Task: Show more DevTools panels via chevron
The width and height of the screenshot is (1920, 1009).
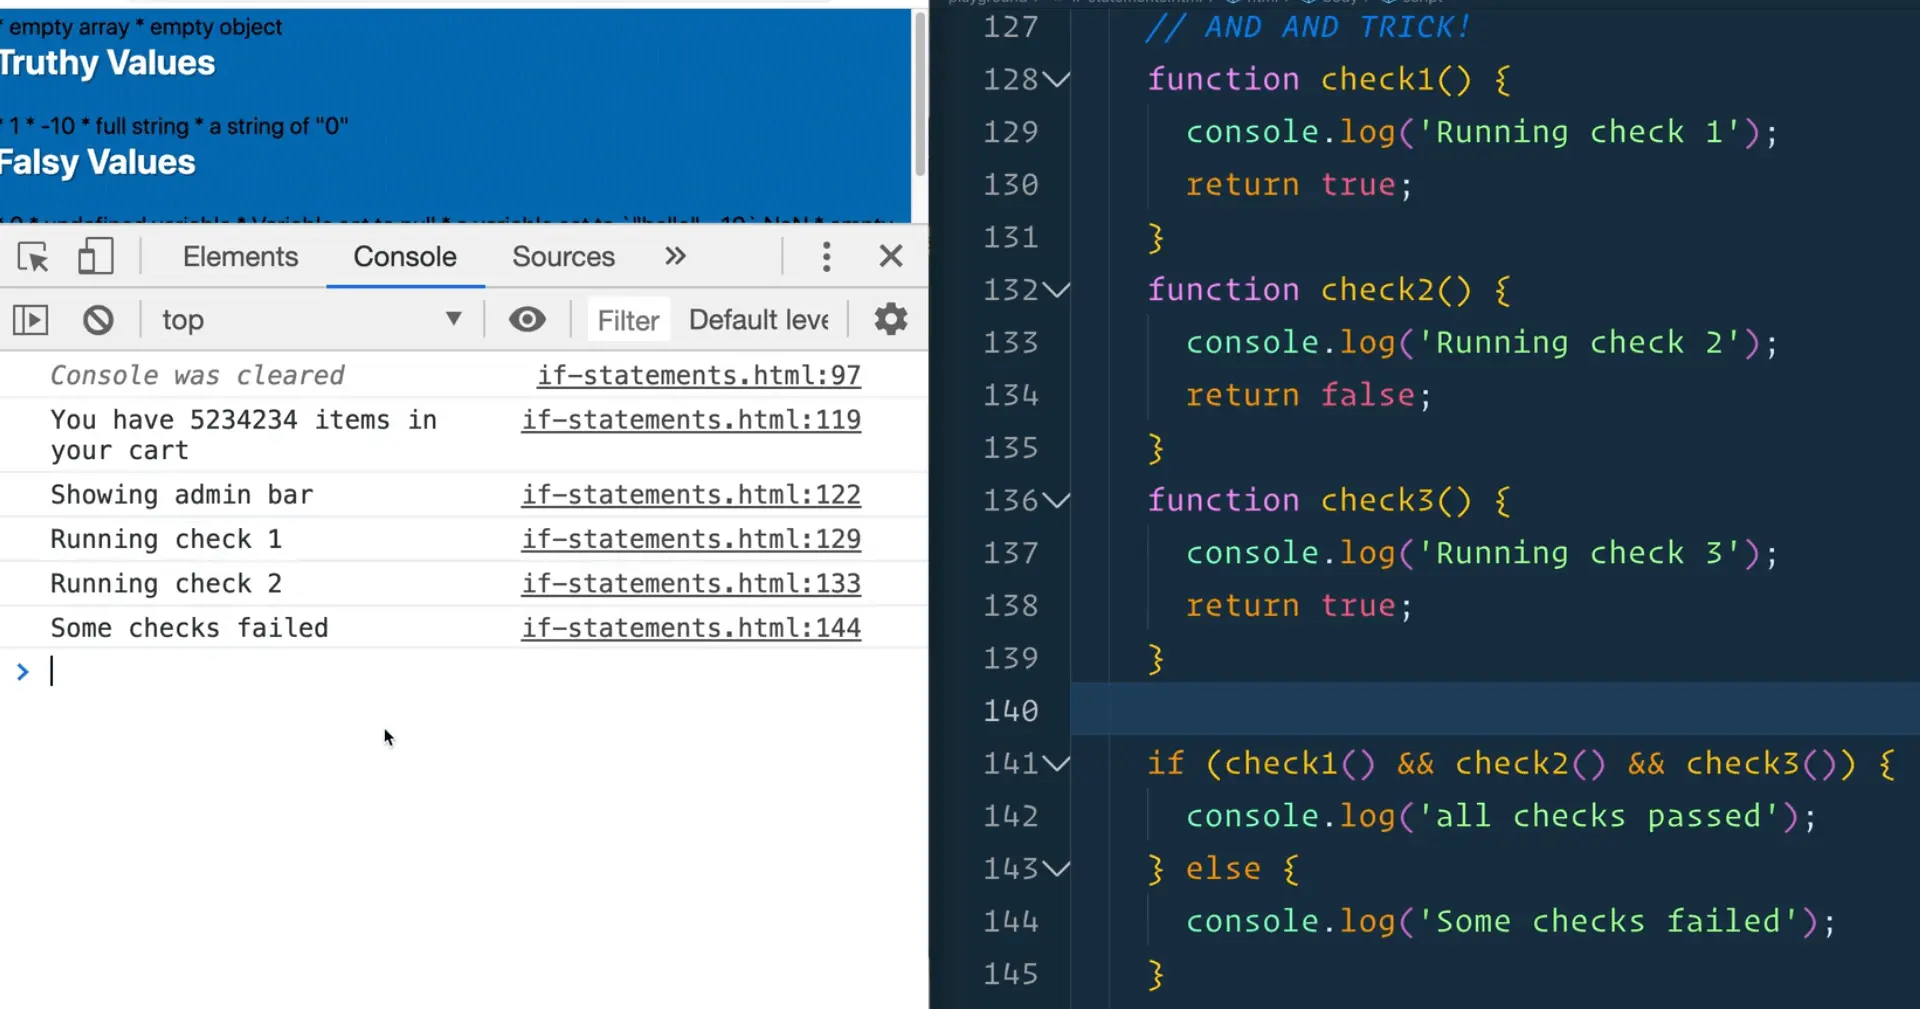Action: pyautogui.click(x=675, y=257)
